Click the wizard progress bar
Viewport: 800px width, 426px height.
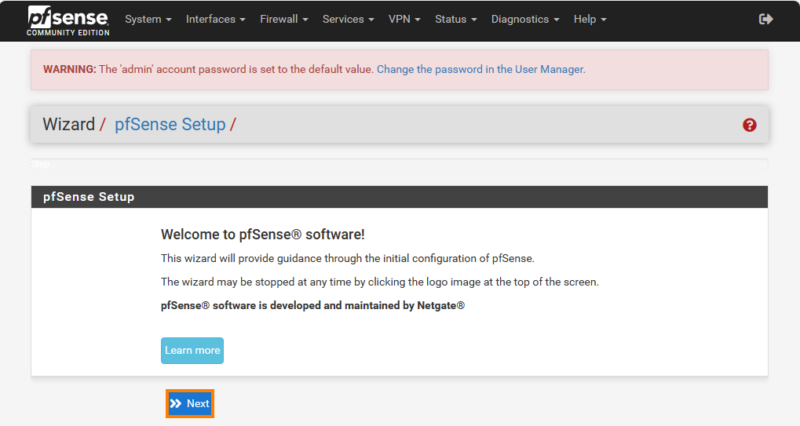click(x=400, y=160)
